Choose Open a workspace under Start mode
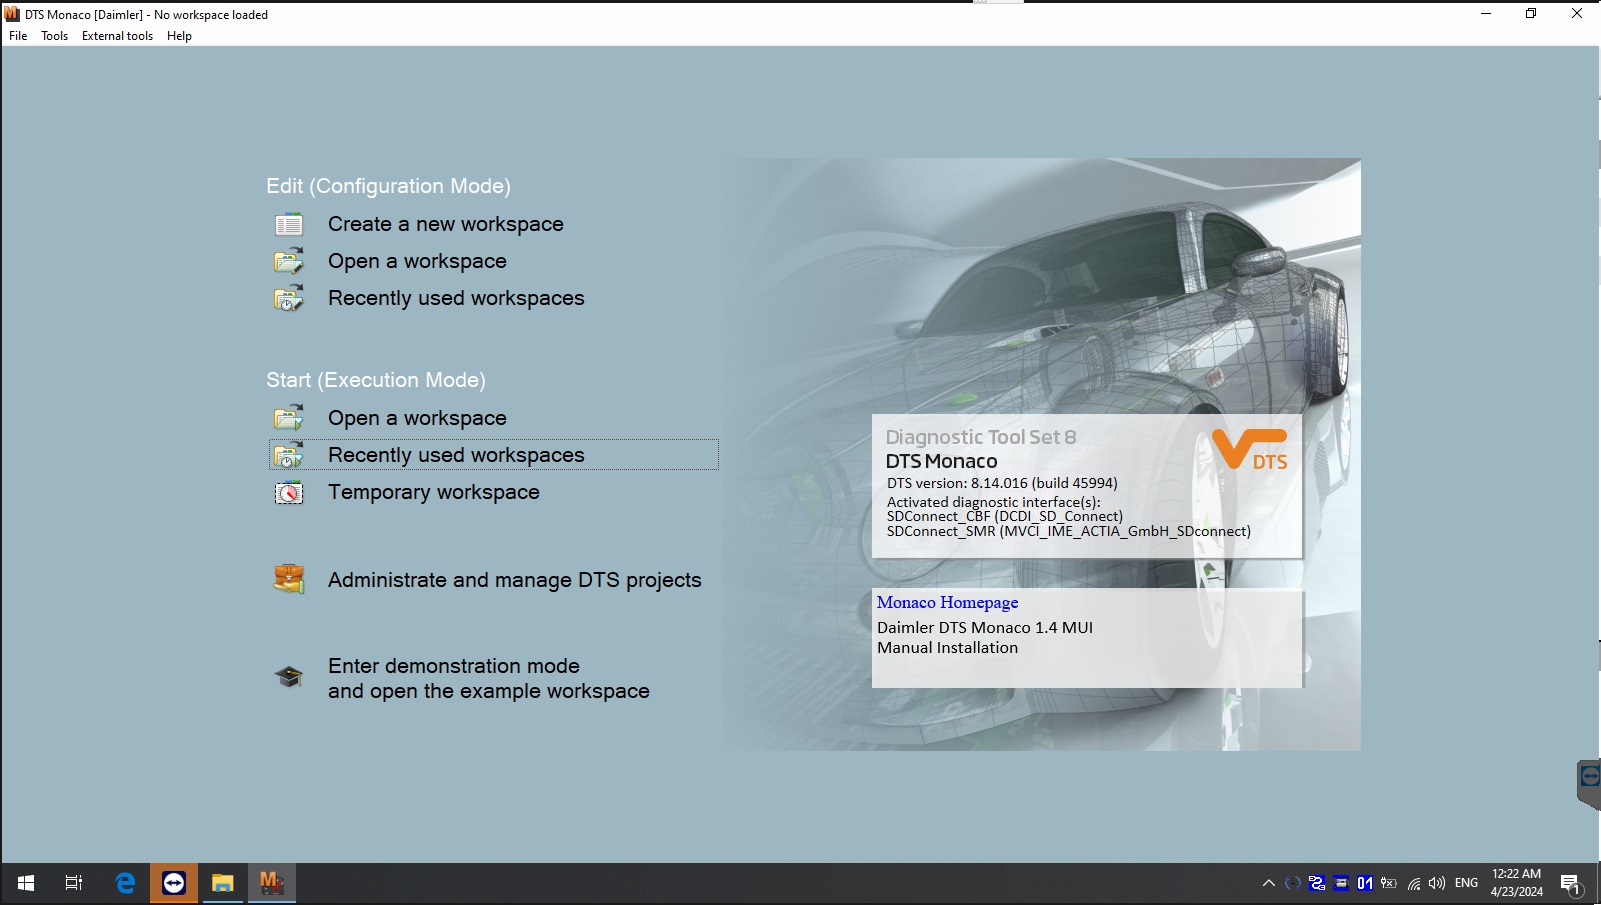This screenshot has height=905, width=1601. pos(417,418)
